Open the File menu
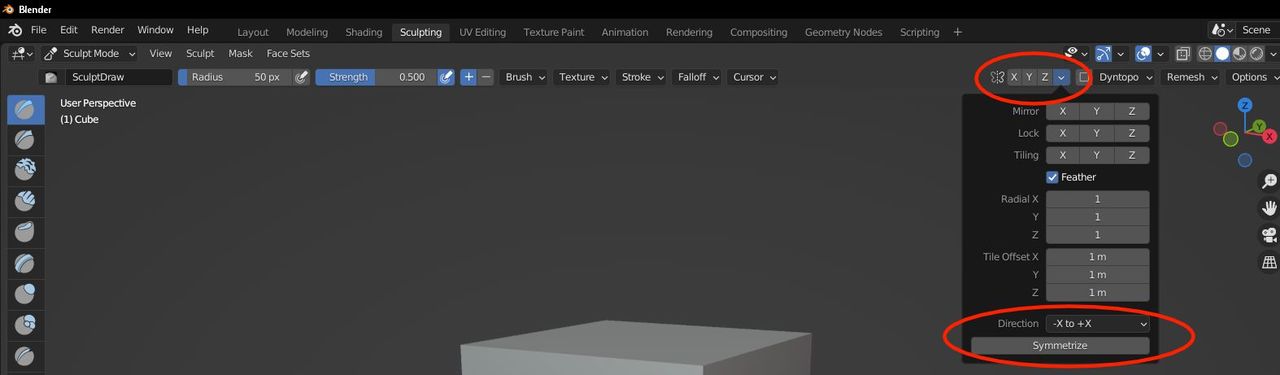The image size is (1280, 375). [x=38, y=31]
